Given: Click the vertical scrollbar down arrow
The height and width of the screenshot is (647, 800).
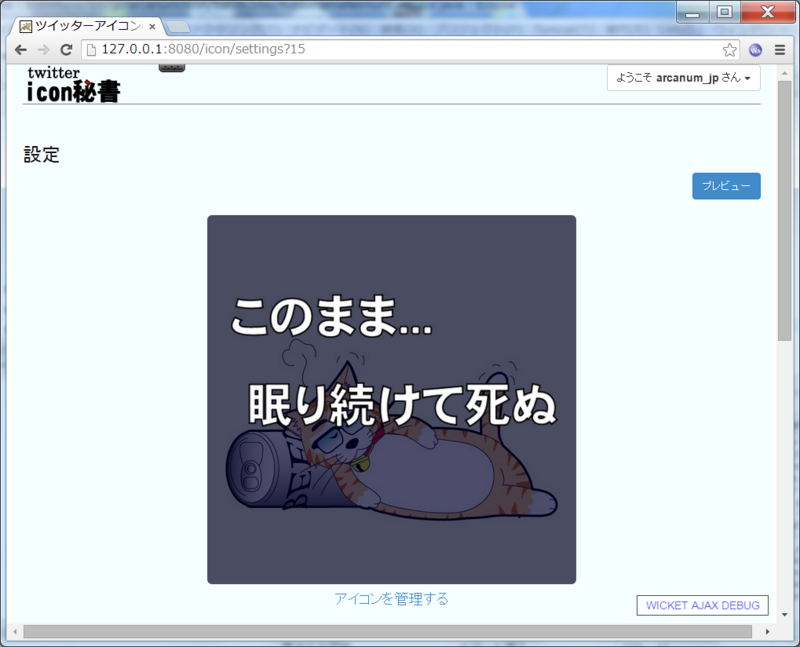Looking at the screenshot, I should (784, 615).
